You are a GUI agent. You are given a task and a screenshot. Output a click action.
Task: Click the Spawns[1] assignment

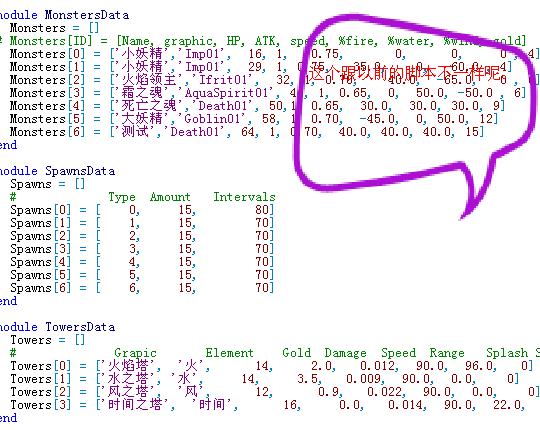pos(142,223)
